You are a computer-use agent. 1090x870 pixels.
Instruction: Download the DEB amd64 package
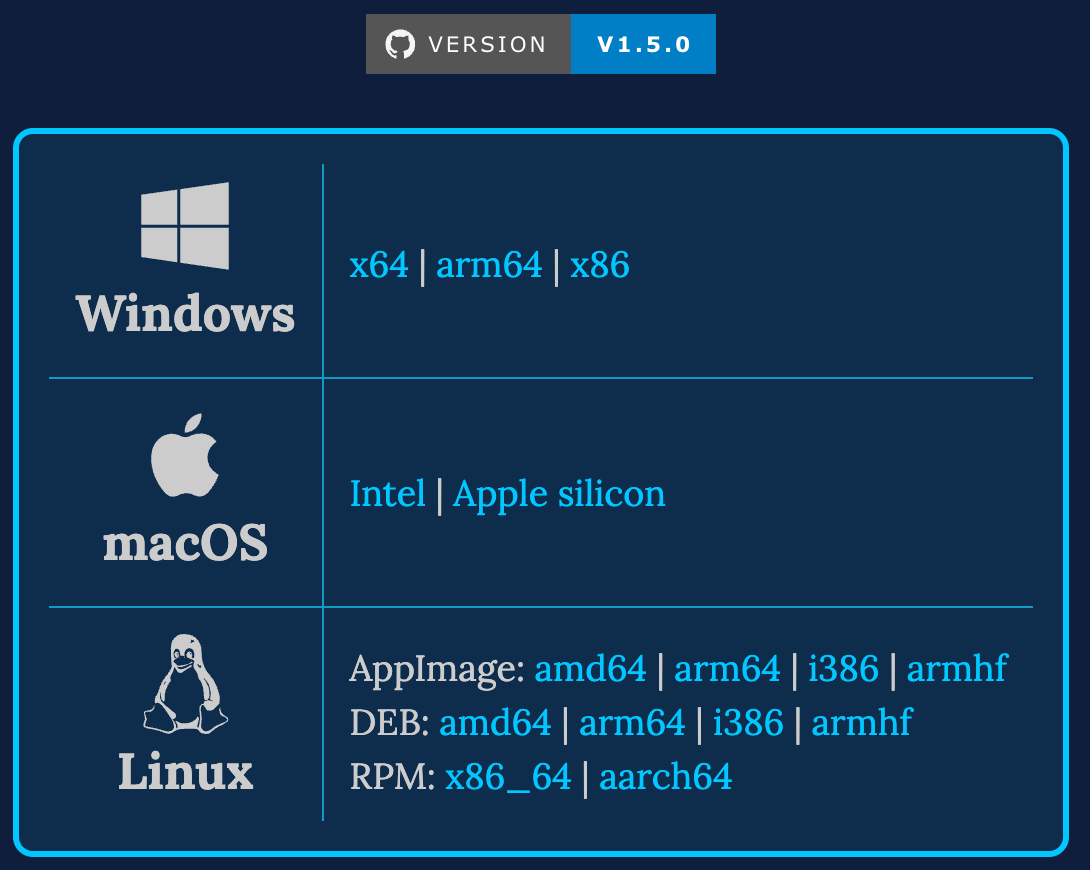tap(495, 723)
